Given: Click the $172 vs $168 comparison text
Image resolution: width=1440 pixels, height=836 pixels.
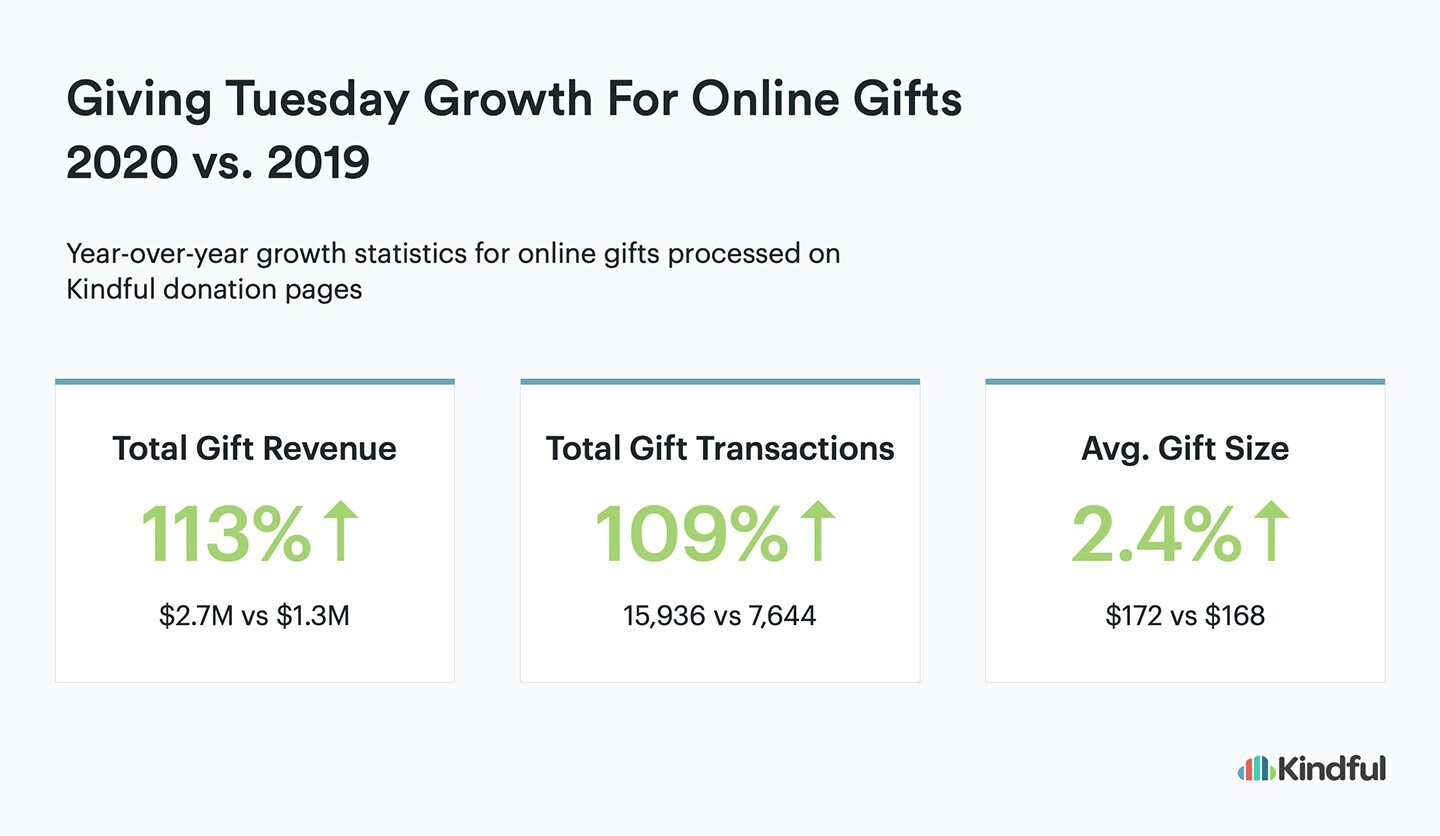Looking at the screenshot, I should pos(1185,616).
